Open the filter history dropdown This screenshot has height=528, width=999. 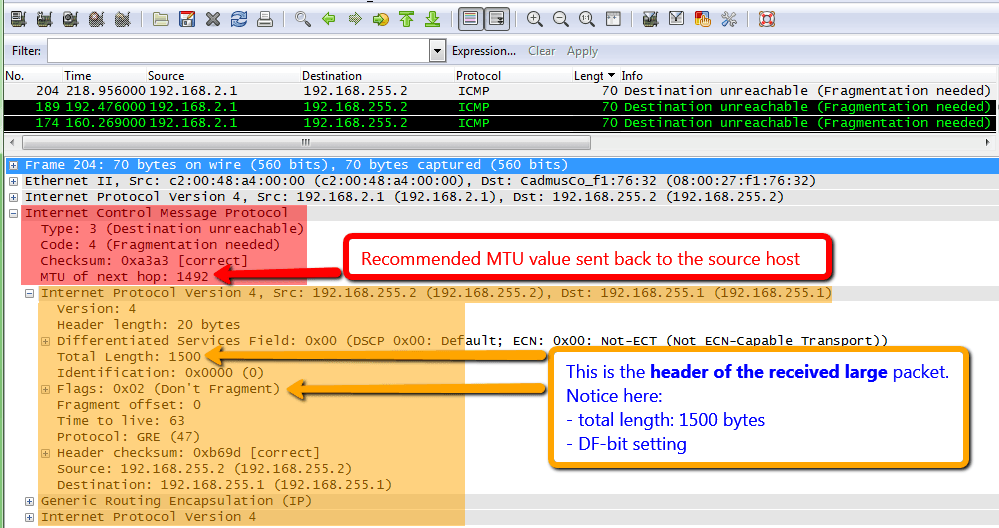tap(437, 51)
